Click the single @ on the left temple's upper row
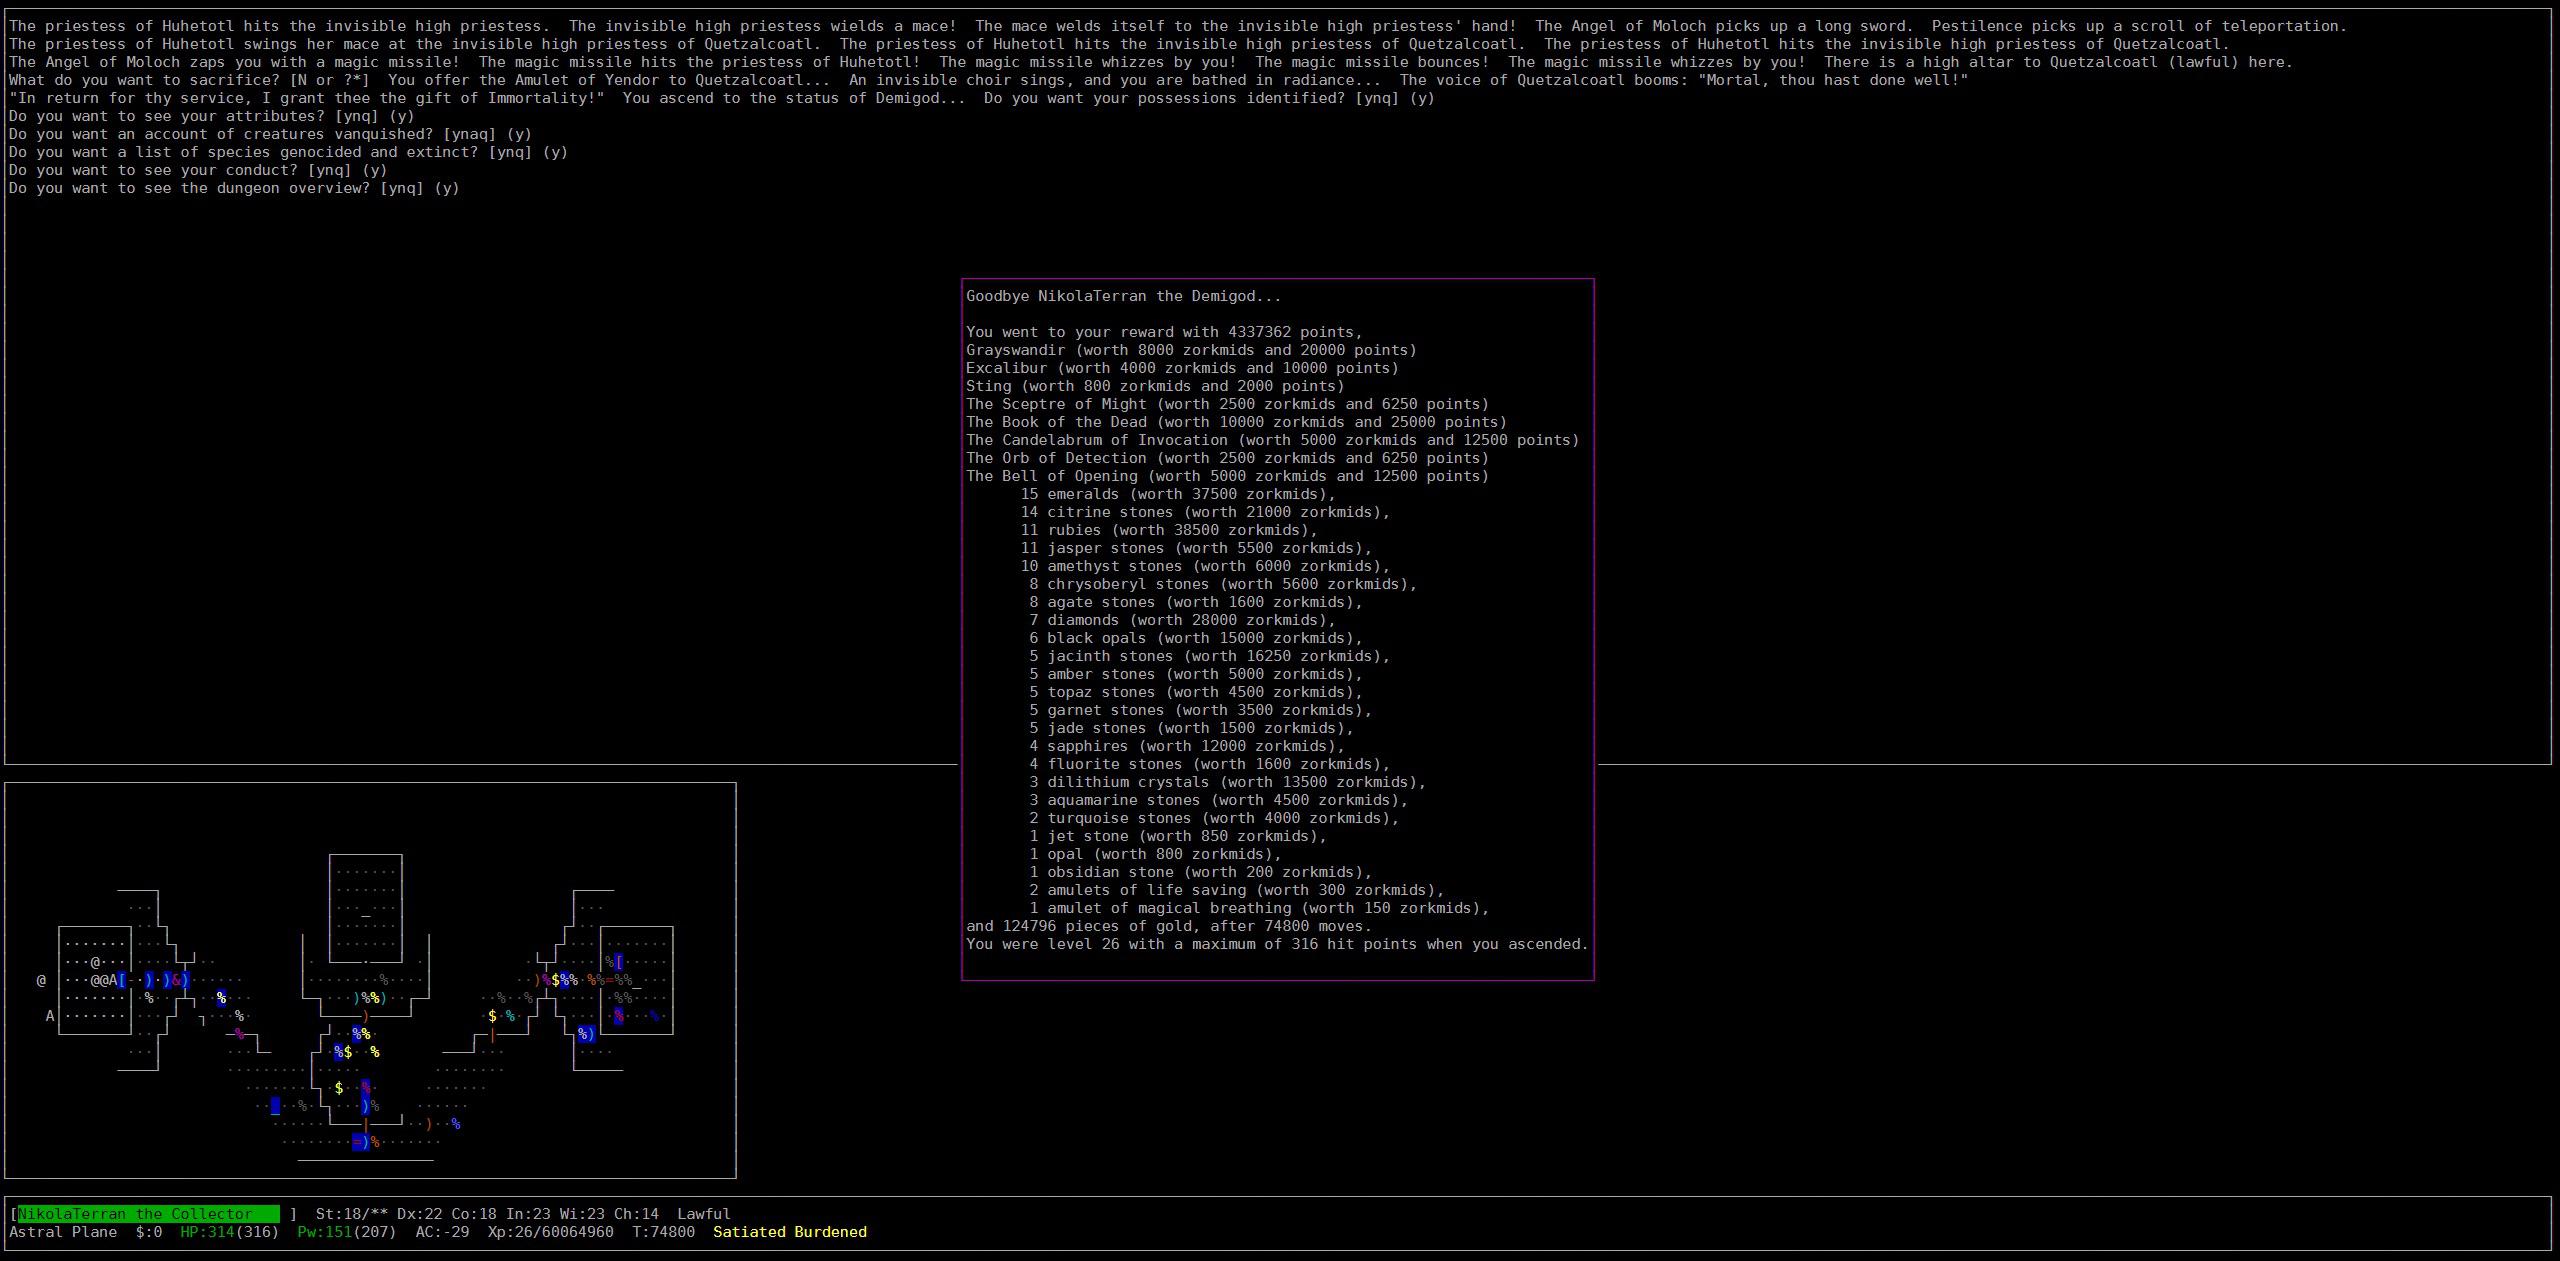This screenshot has width=2560, height=1261. tap(95, 962)
